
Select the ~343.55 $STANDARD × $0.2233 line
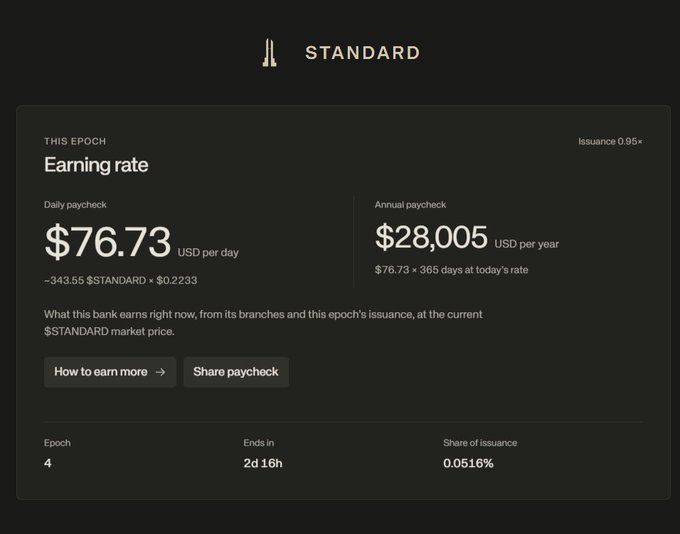click(x=121, y=280)
